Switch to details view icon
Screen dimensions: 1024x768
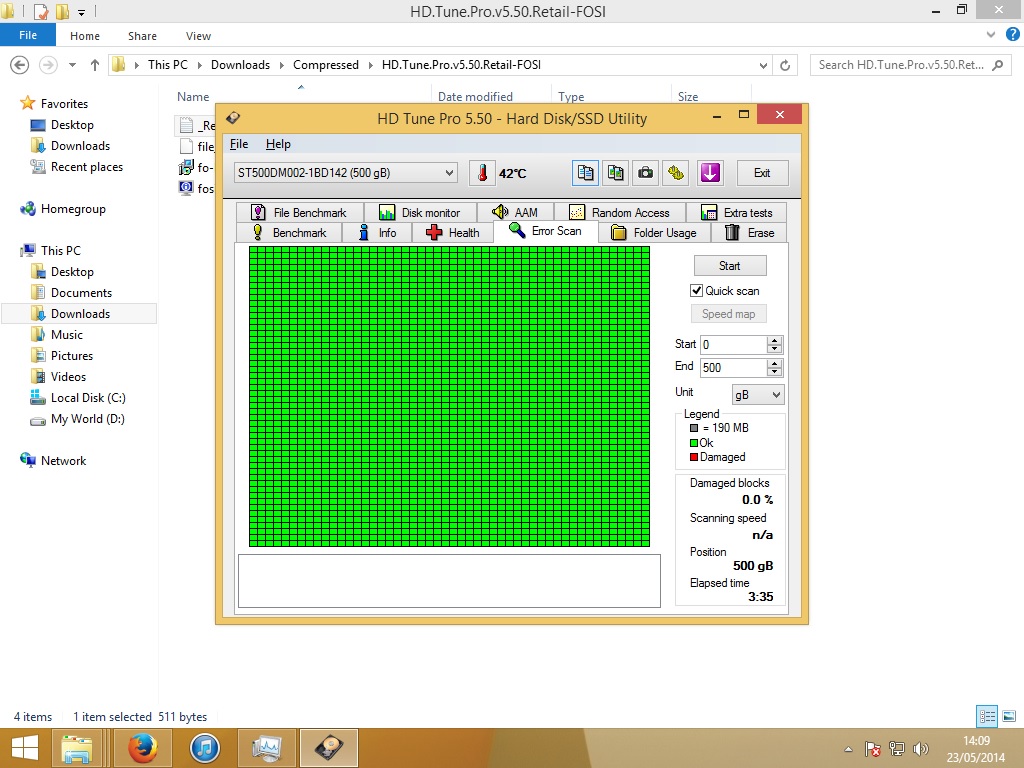pos(987,716)
